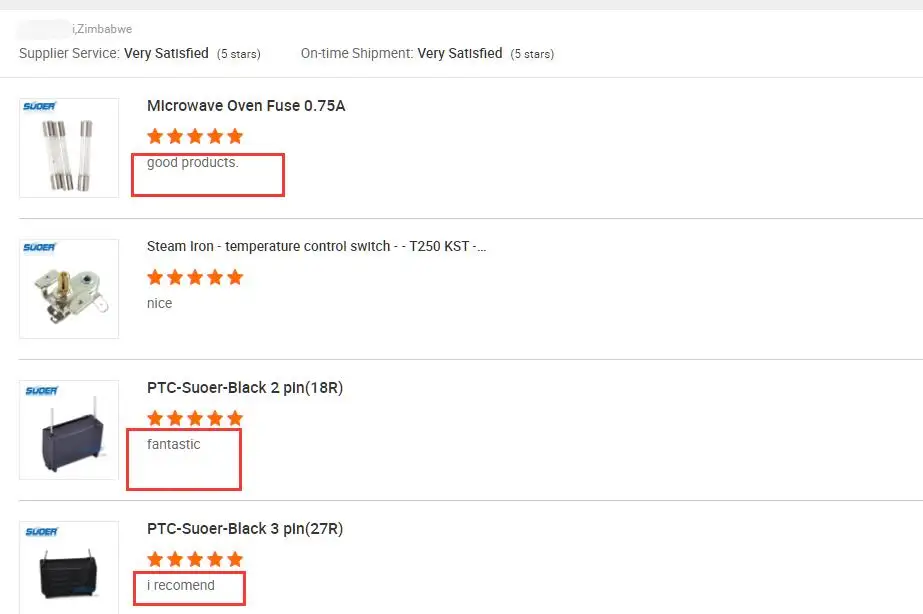Open the Microwave Oven Fuse 0.75A title
The width and height of the screenshot is (923, 614).
coord(246,106)
